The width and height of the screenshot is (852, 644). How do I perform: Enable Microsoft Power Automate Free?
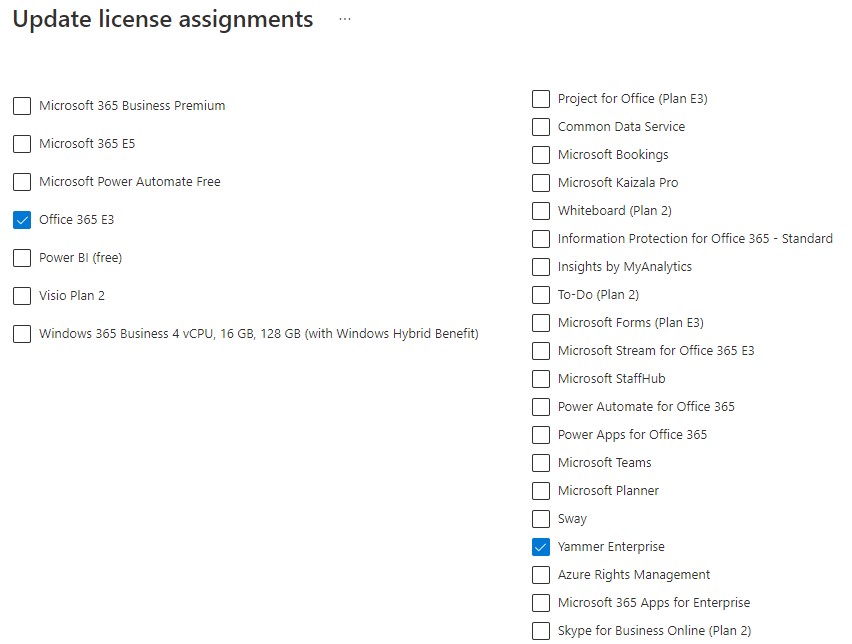(21, 181)
